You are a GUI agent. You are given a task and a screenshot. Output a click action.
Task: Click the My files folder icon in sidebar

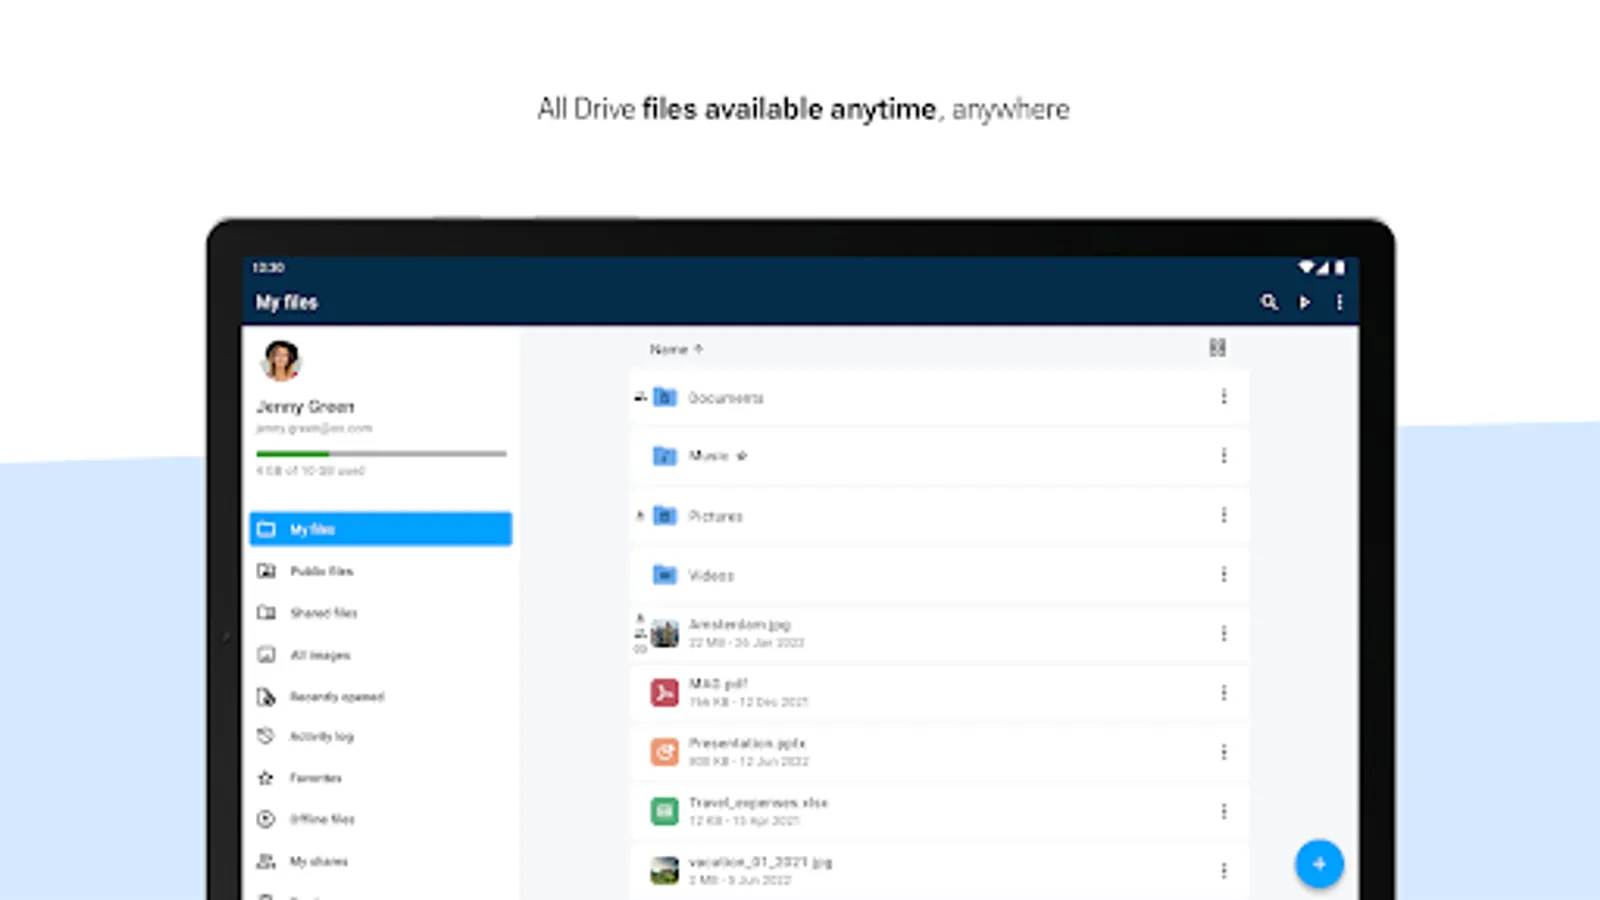click(x=266, y=529)
